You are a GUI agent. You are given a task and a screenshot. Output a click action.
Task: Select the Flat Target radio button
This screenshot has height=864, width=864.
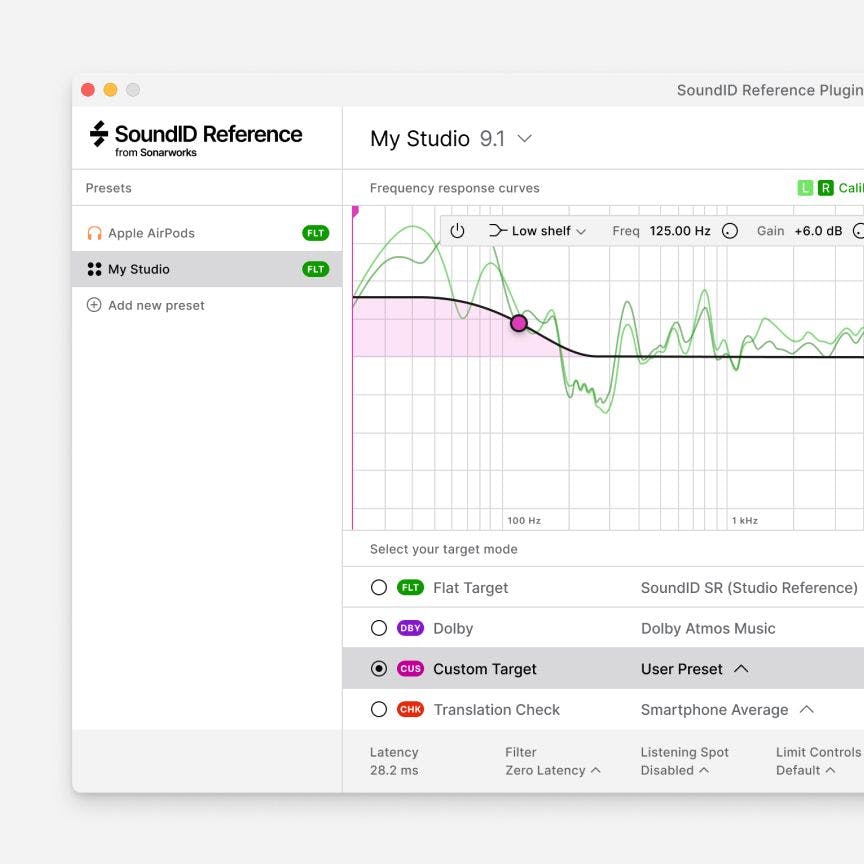tap(380, 587)
